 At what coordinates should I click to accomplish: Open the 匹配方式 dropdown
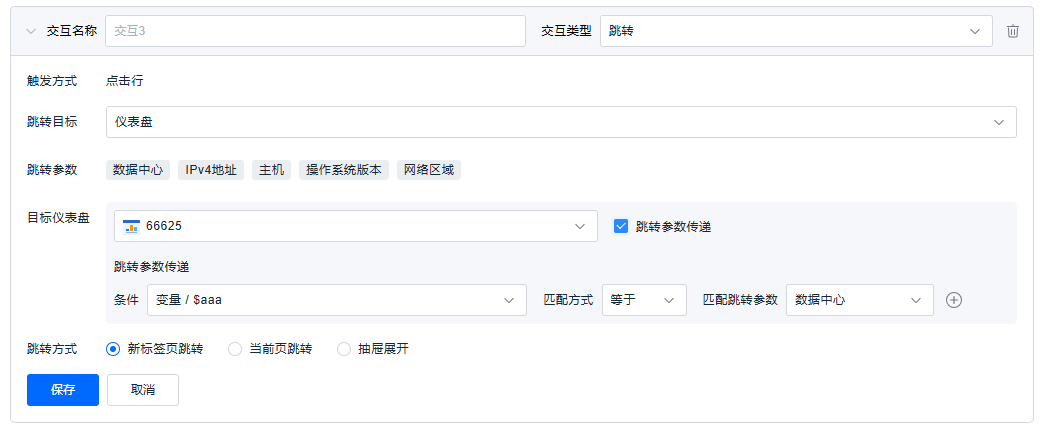point(644,300)
